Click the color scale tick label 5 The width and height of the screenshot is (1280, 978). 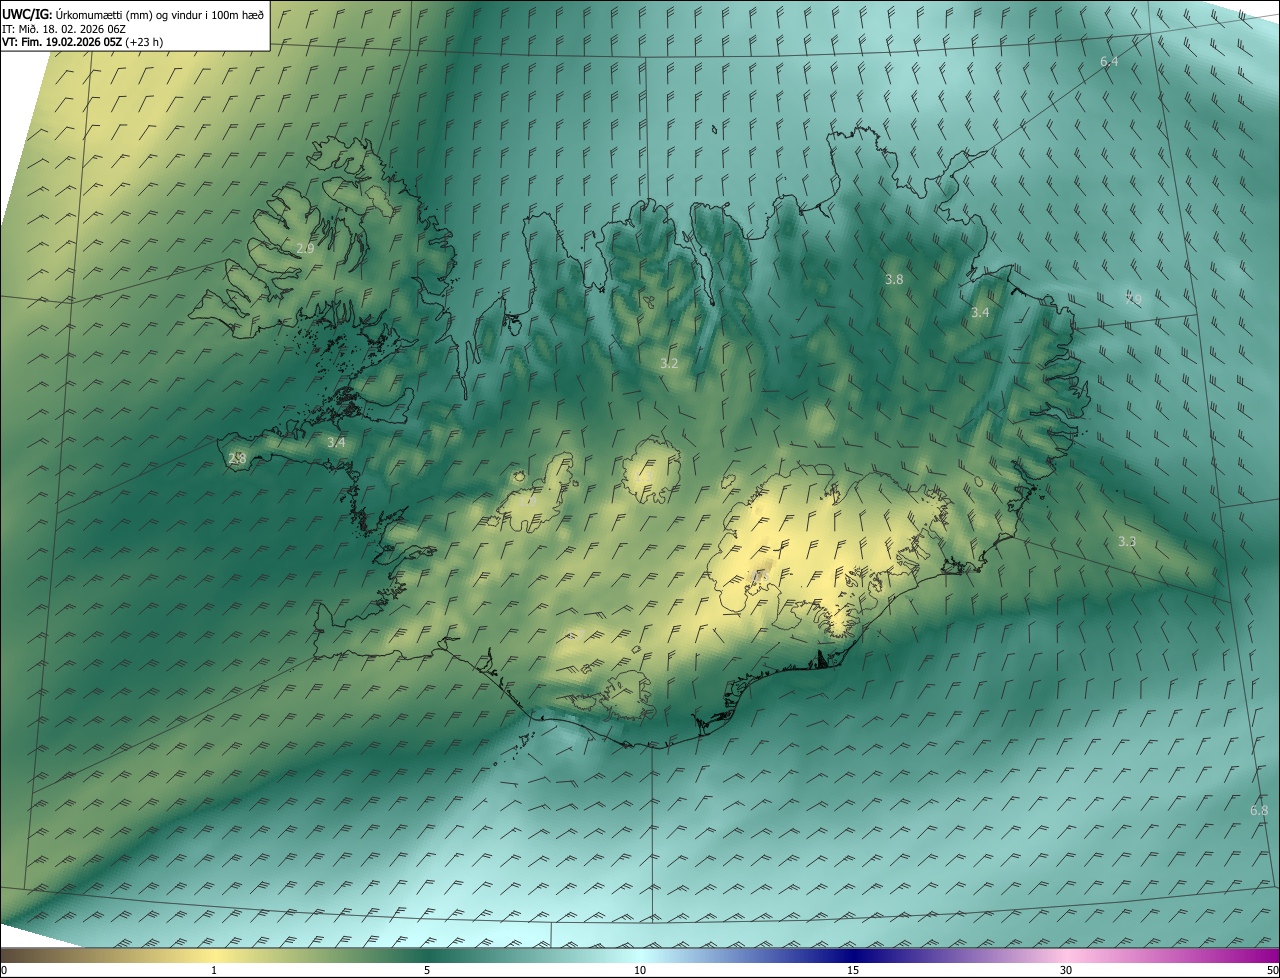[x=427, y=971]
